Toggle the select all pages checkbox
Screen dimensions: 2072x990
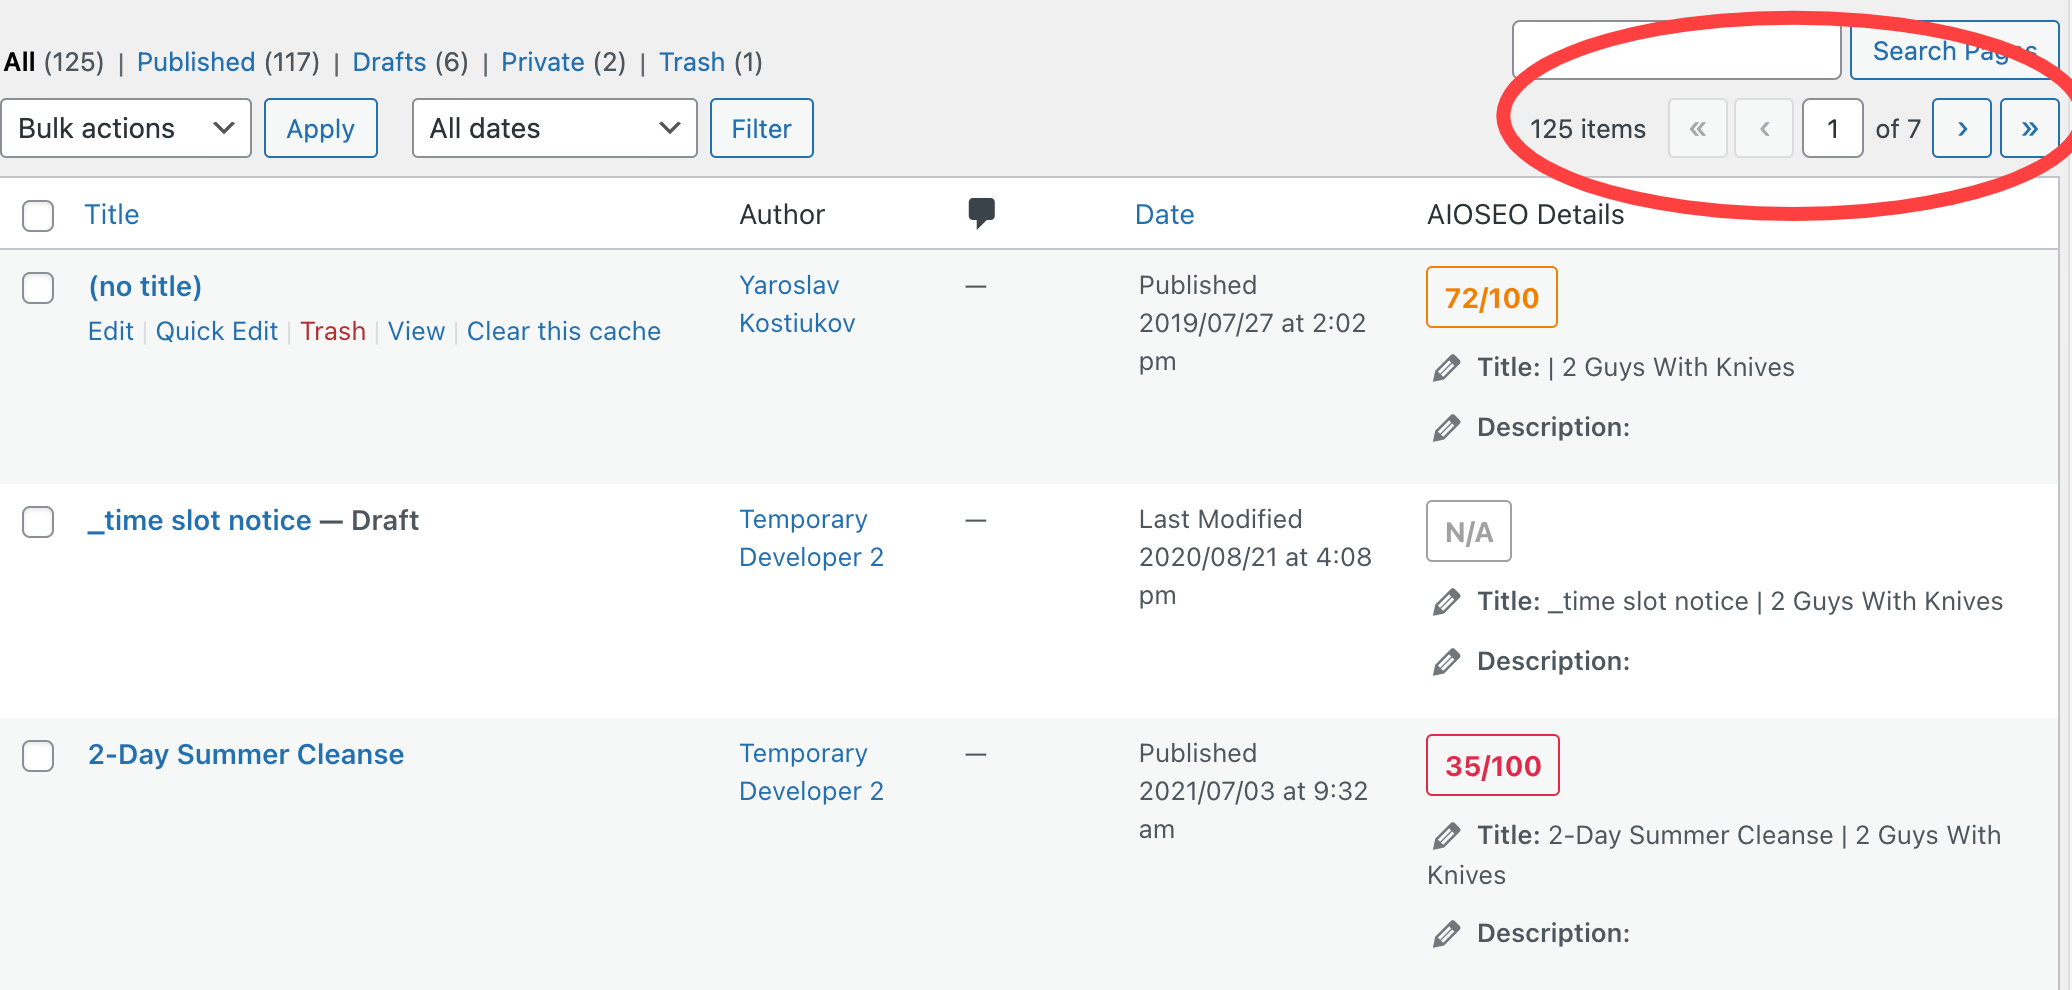click(x=38, y=215)
